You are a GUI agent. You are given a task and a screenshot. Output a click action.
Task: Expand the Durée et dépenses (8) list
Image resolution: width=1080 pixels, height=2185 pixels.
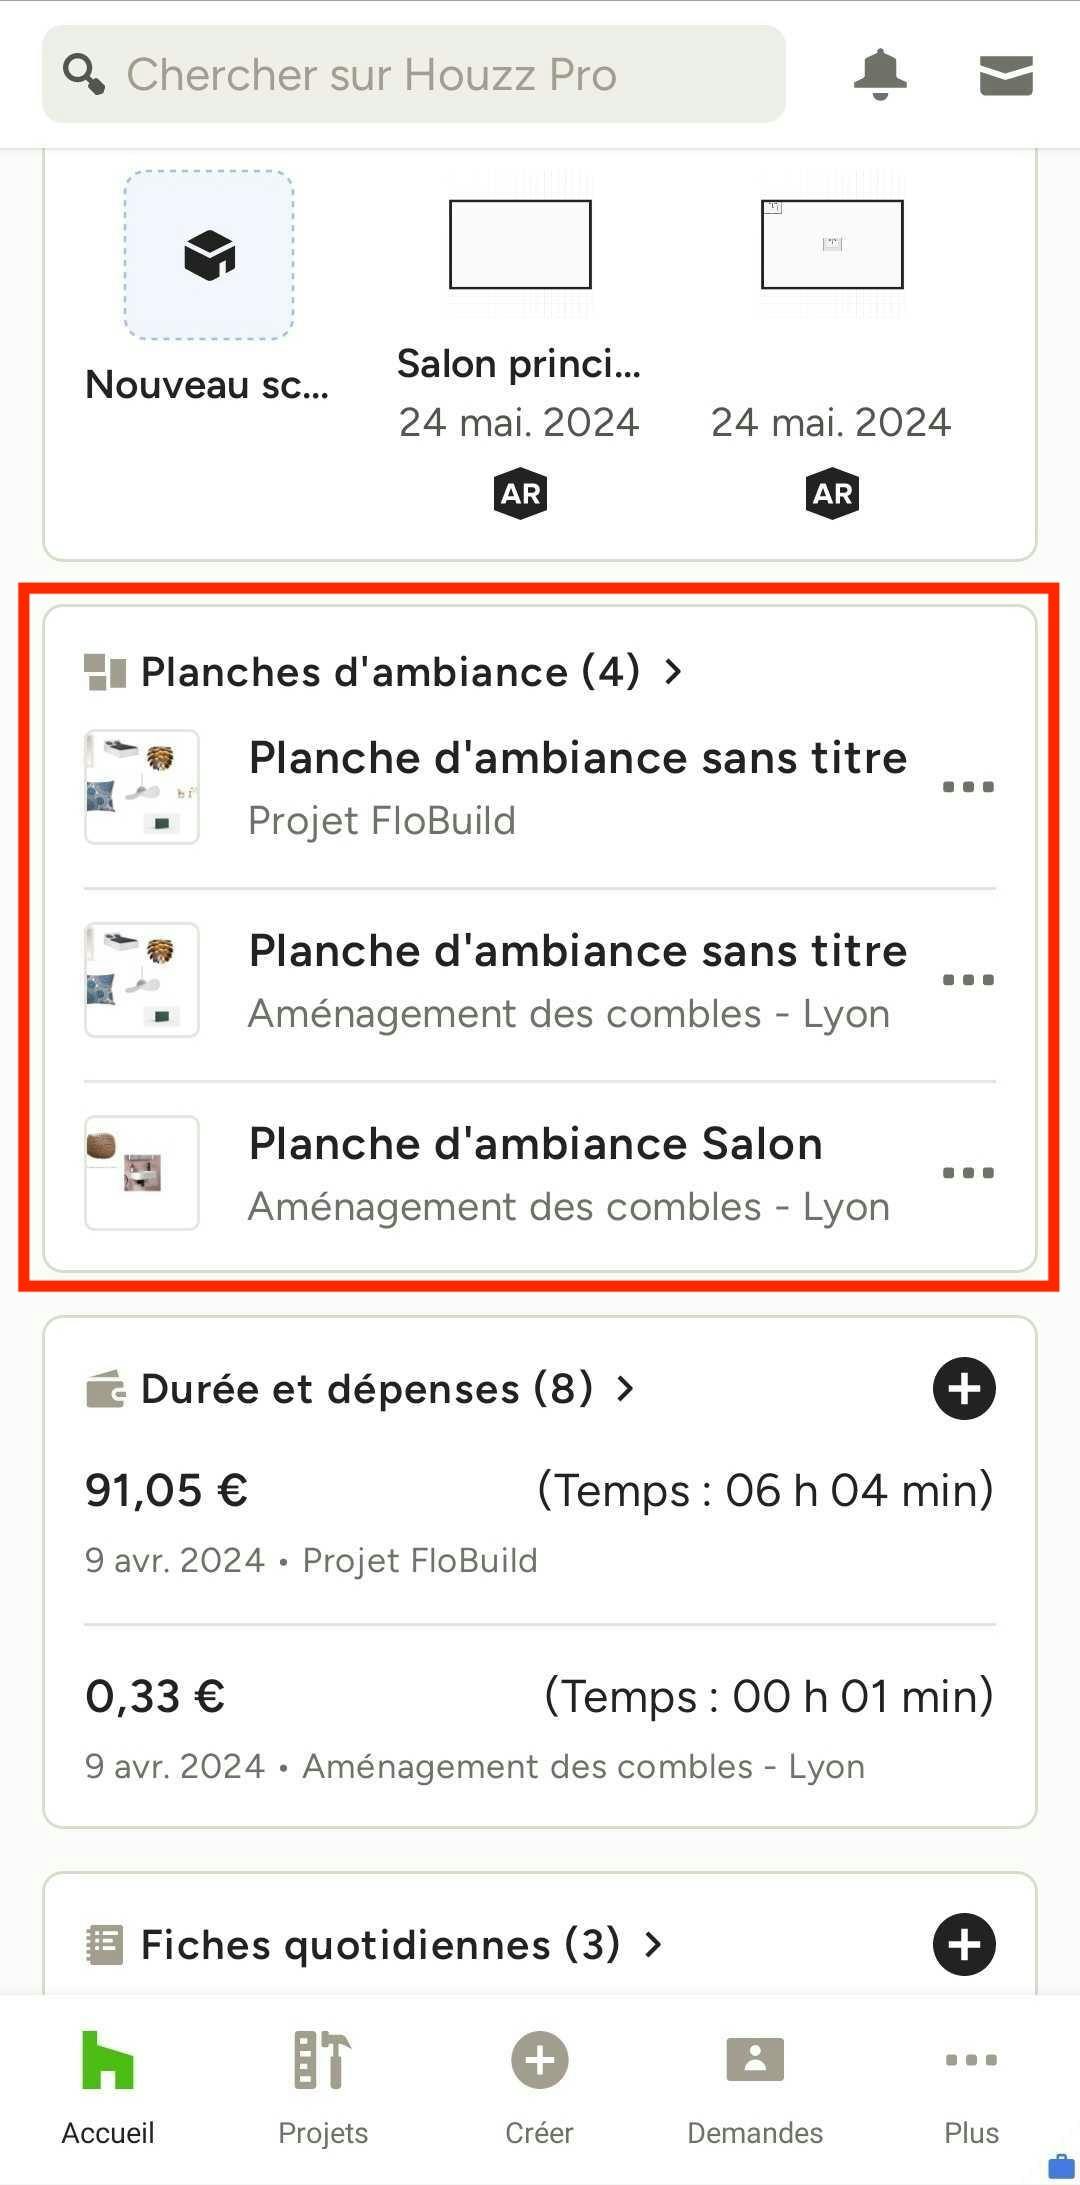(x=360, y=1389)
